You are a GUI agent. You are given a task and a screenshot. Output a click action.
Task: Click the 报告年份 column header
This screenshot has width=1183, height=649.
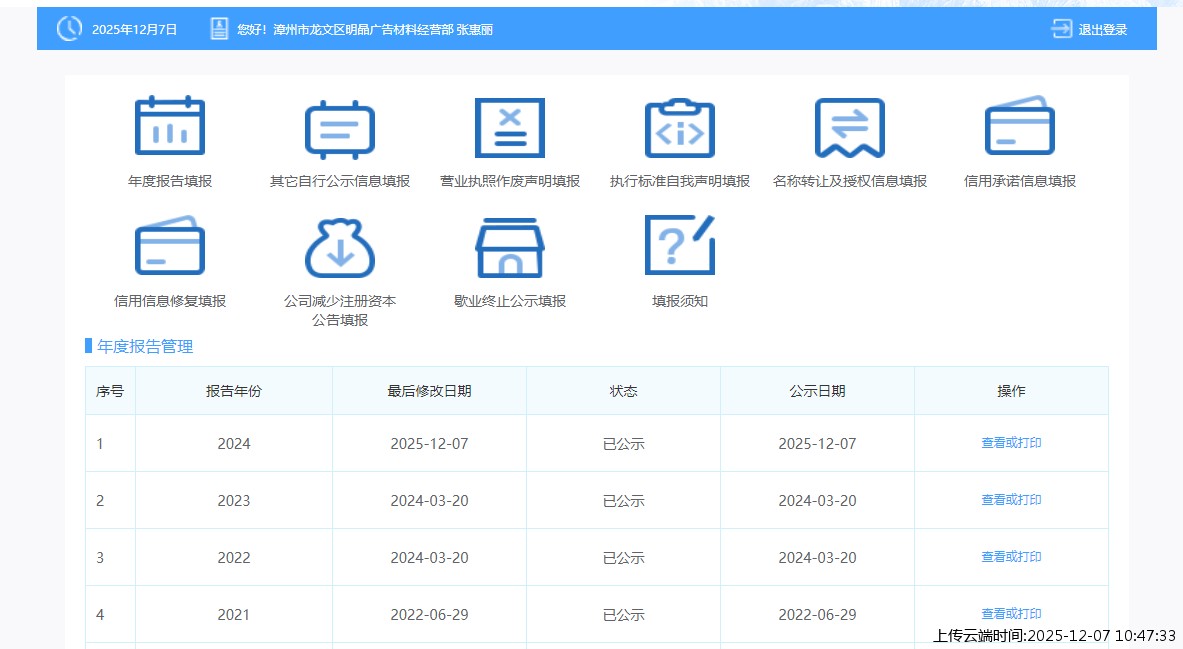pos(234,391)
